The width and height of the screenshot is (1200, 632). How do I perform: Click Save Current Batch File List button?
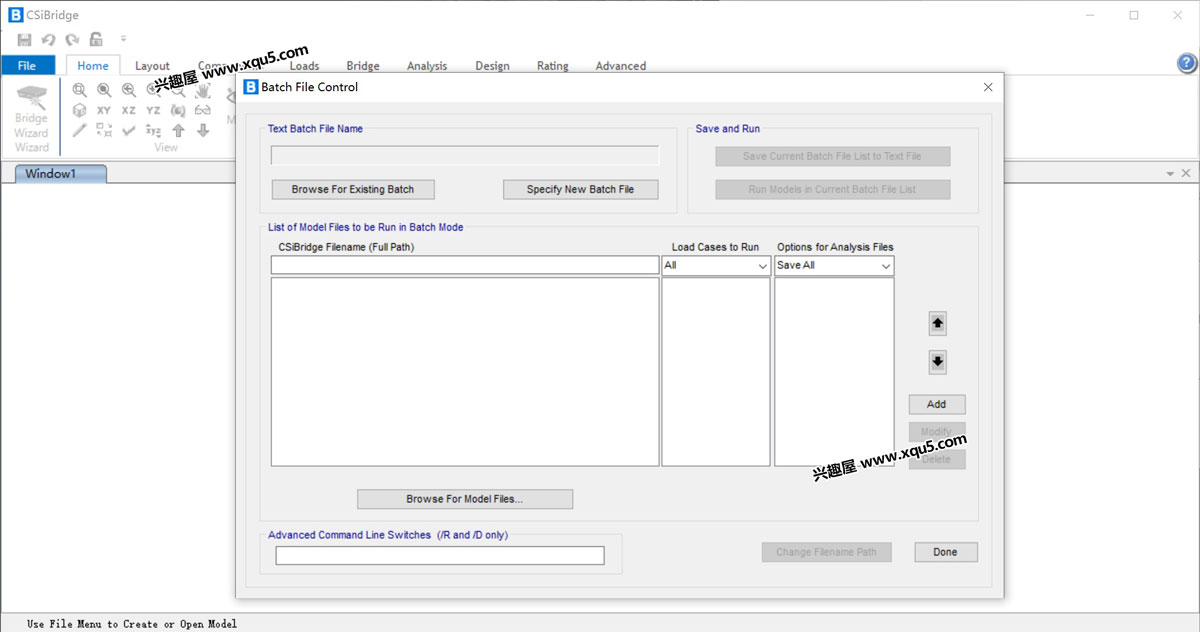click(x=832, y=156)
